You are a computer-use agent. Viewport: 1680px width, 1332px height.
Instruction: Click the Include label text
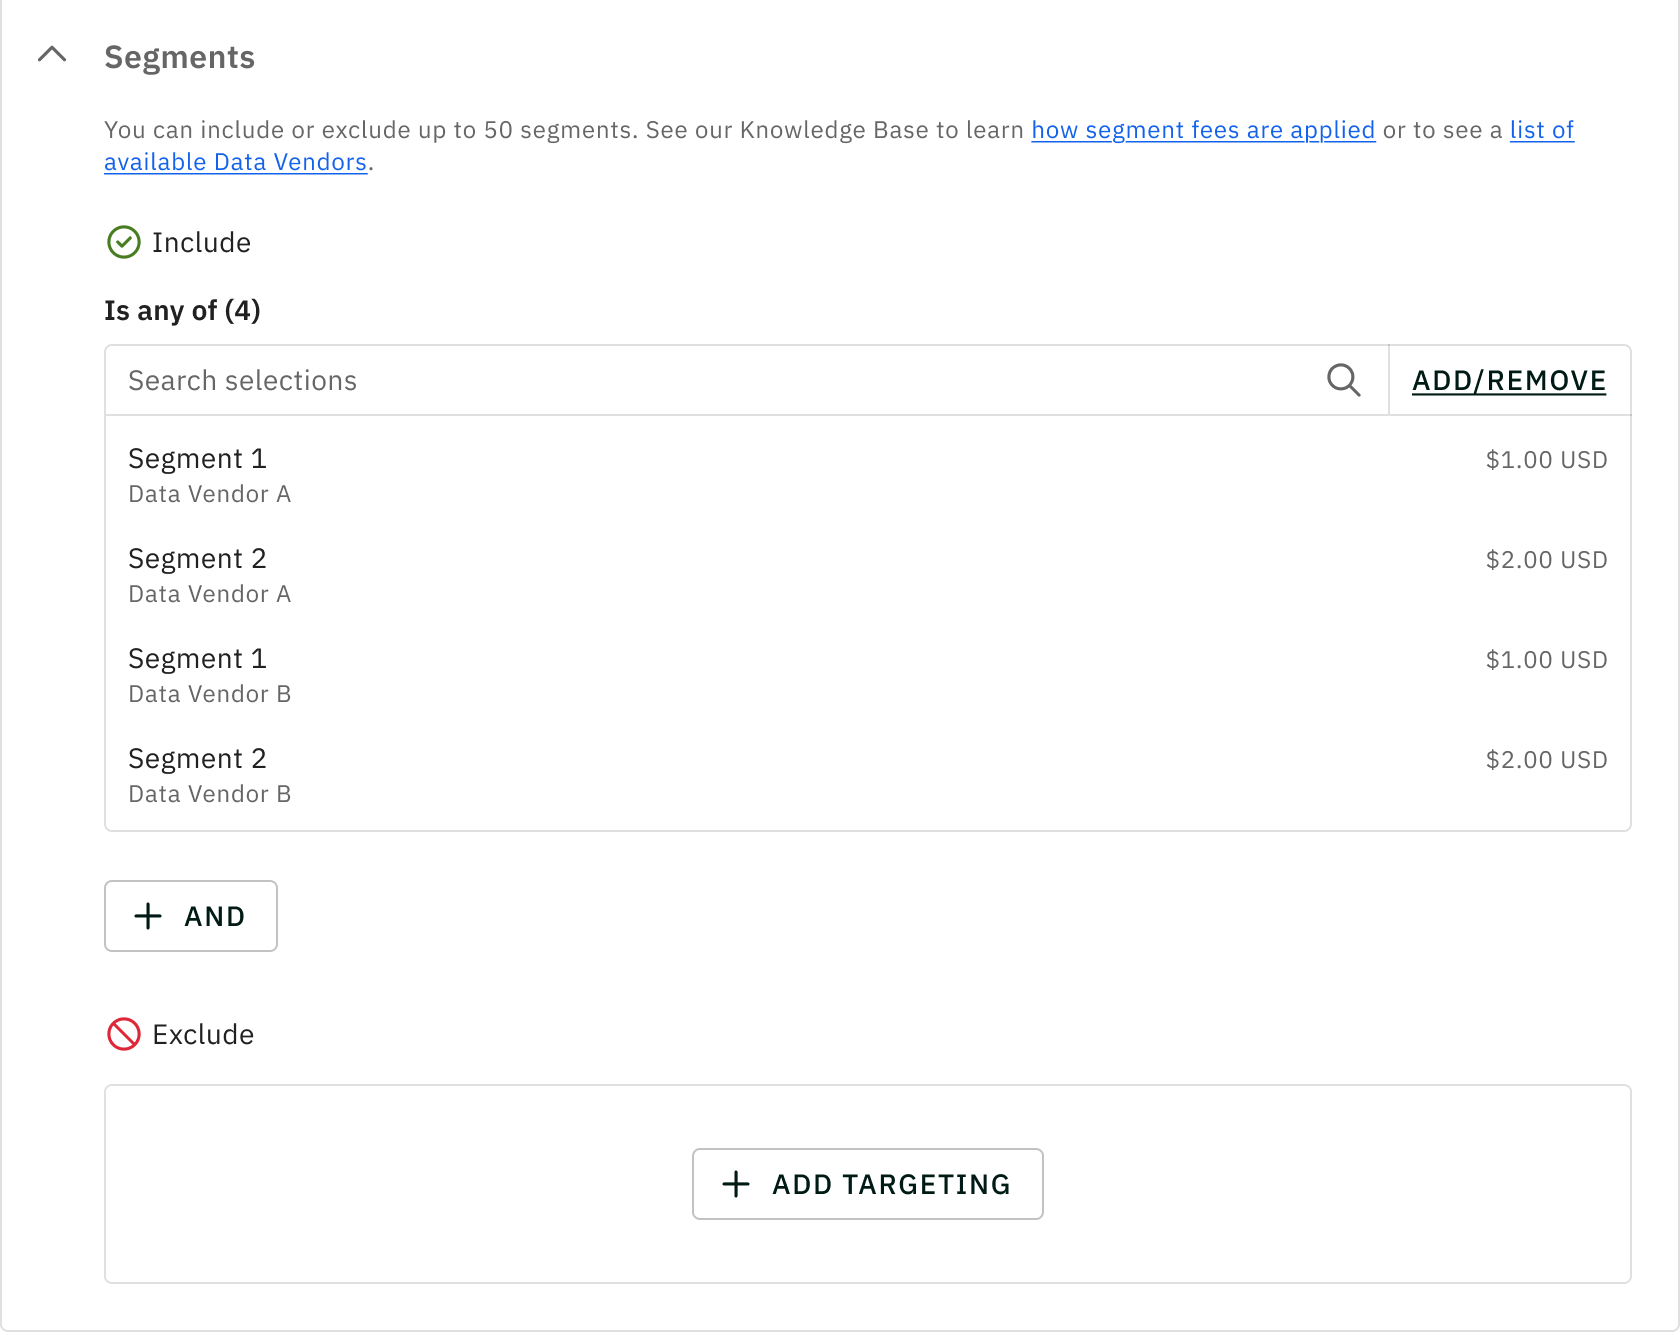click(201, 242)
